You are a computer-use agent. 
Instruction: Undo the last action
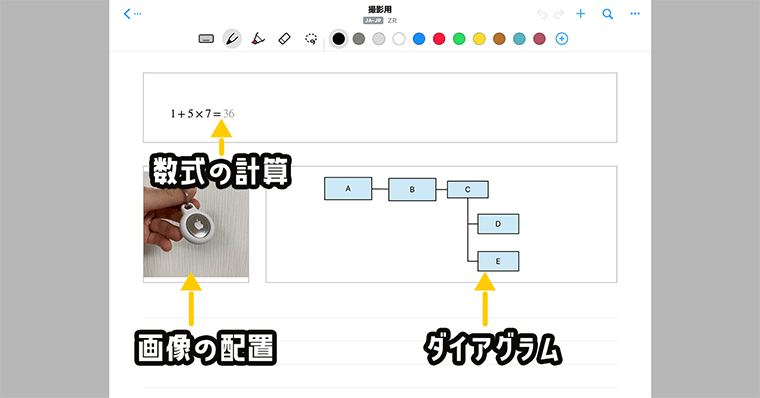coord(542,14)
